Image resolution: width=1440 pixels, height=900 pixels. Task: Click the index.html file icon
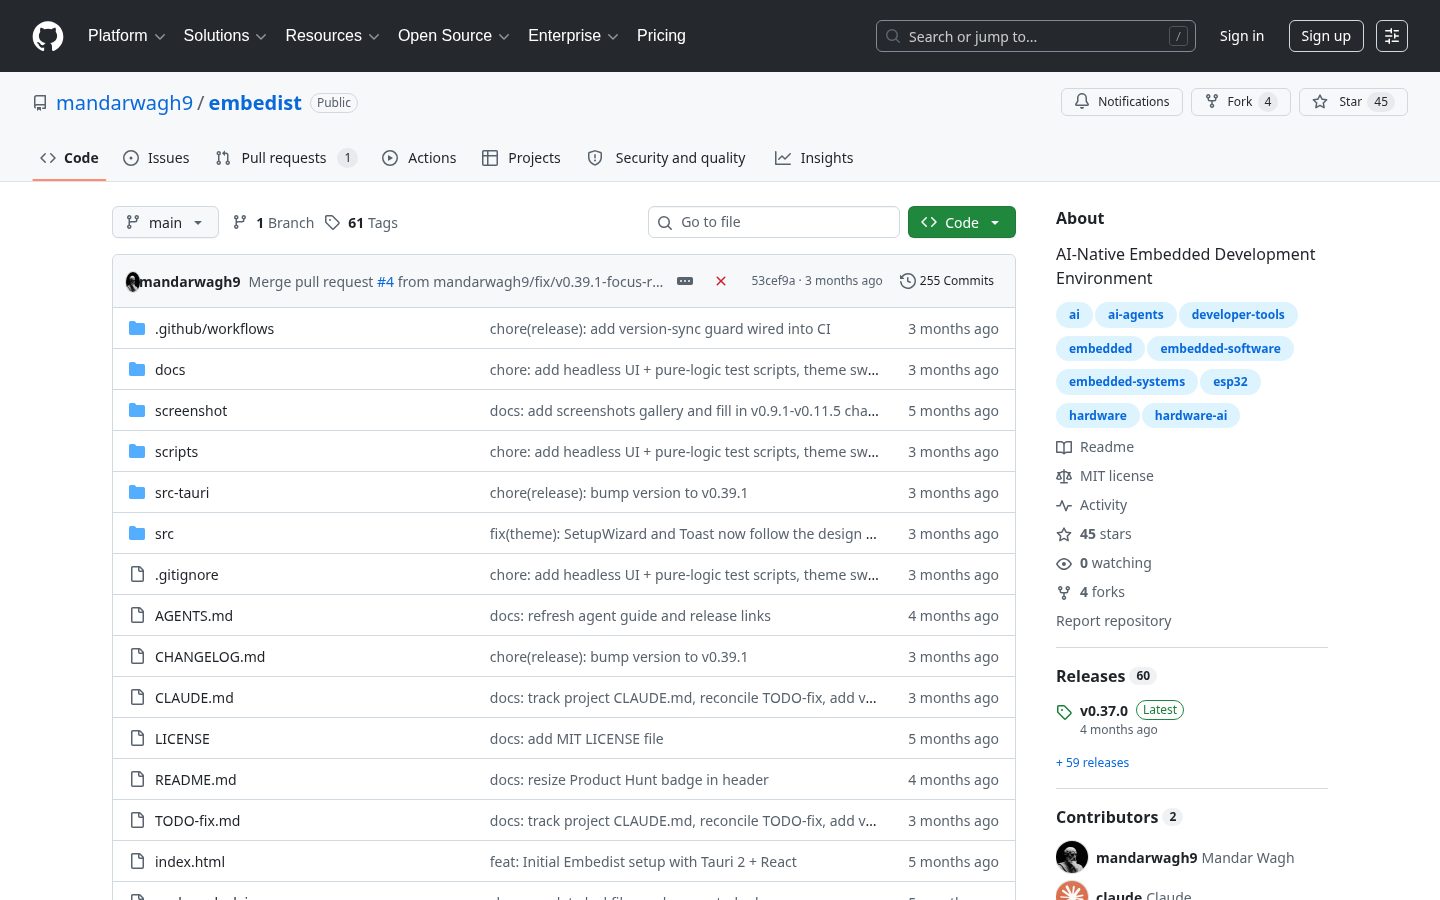pyautogui.click(x=137, y=861)
